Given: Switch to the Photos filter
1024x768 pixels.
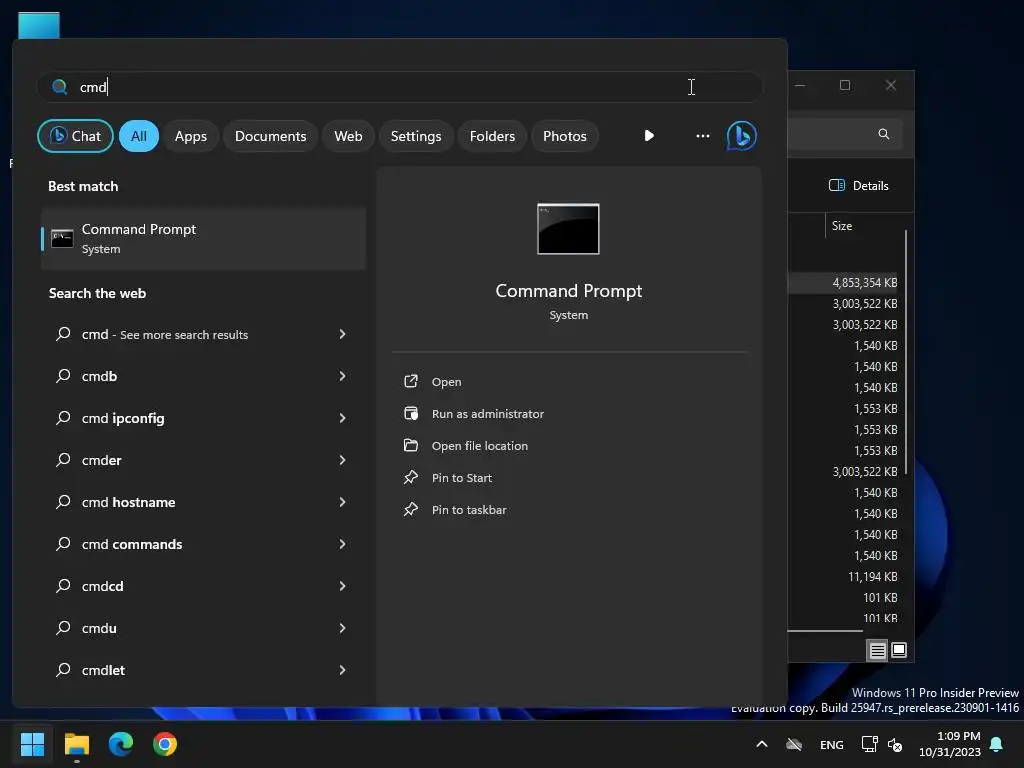Looking at the screenshot, I should point(565,136).
